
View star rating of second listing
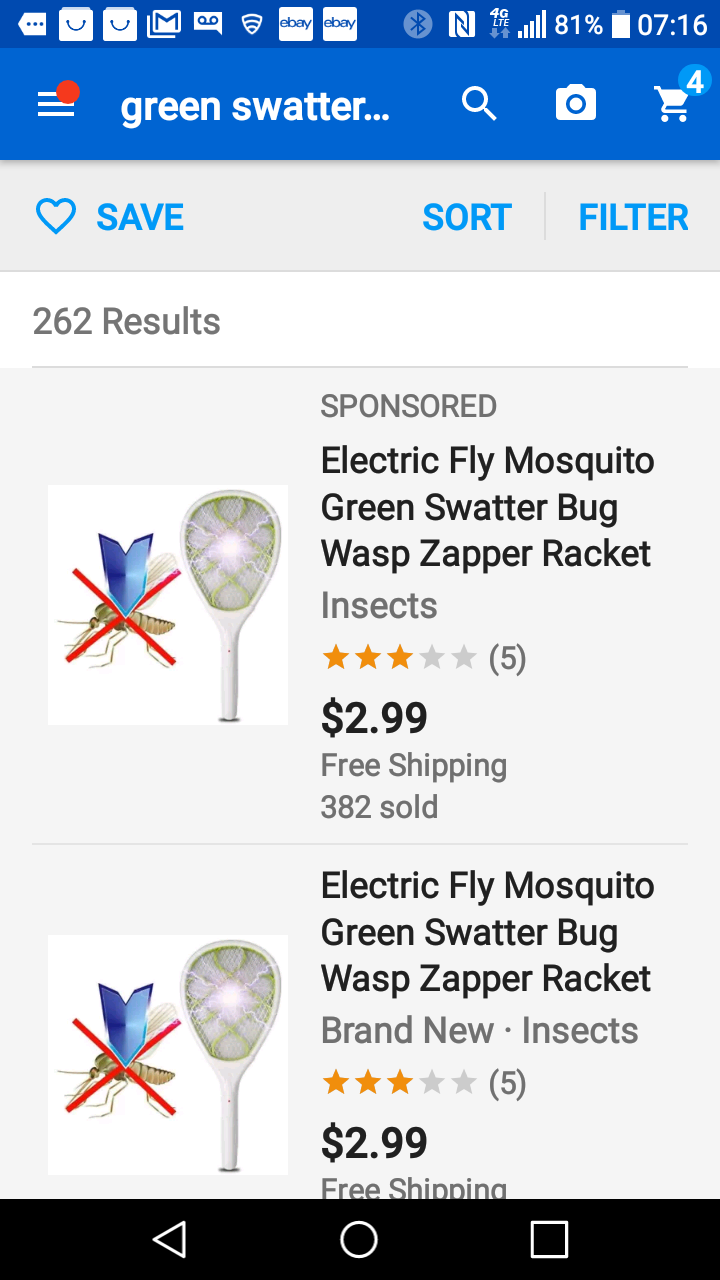click(398, 1083)
